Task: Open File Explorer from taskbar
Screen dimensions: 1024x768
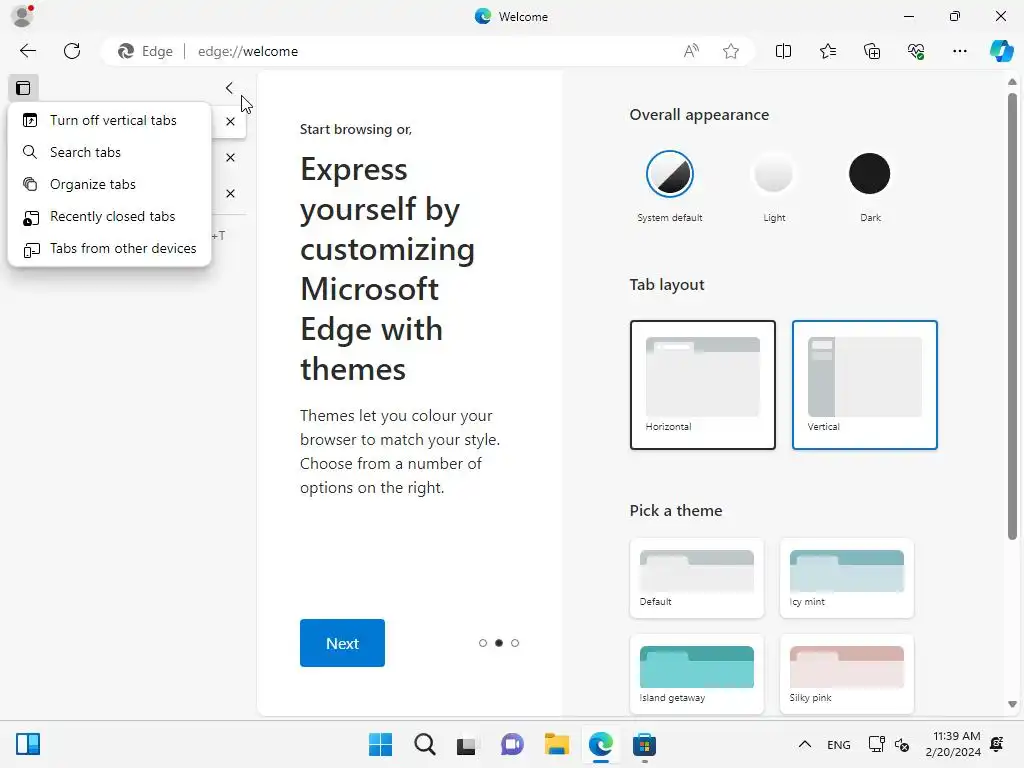Action: pos(556,744)
